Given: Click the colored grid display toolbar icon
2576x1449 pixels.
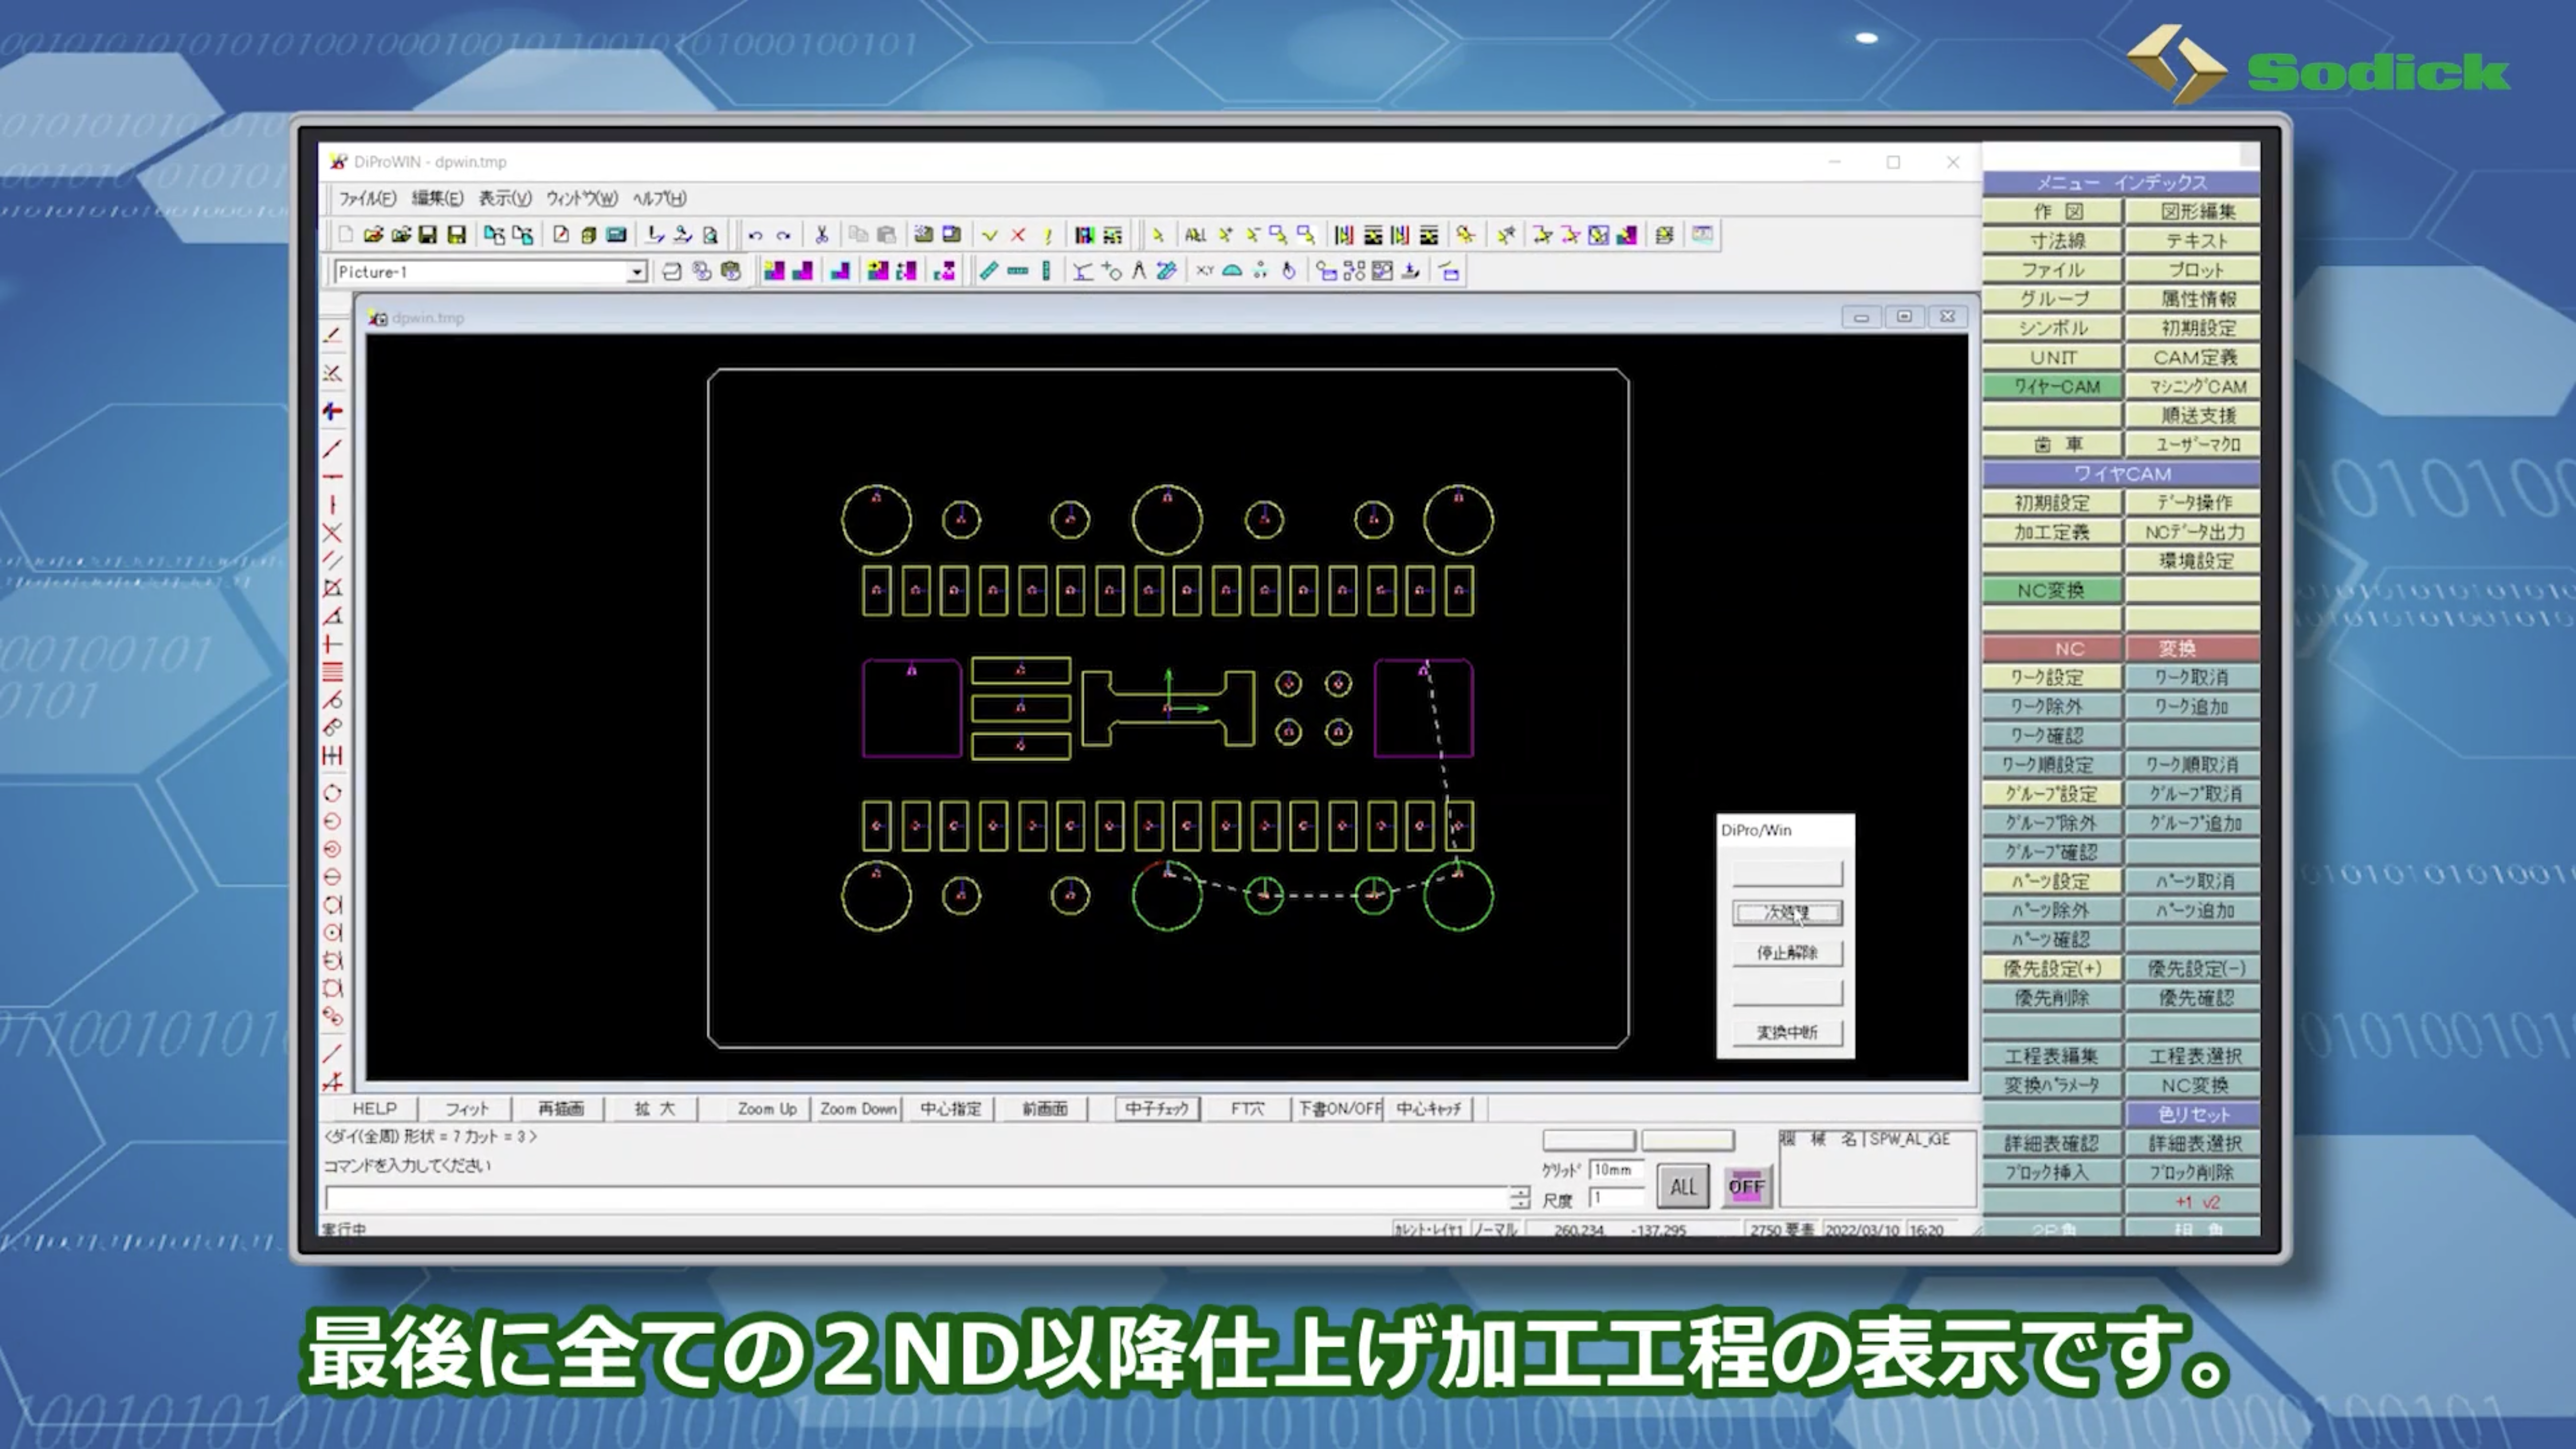Looking at the screenshot, I should 1084,235.
